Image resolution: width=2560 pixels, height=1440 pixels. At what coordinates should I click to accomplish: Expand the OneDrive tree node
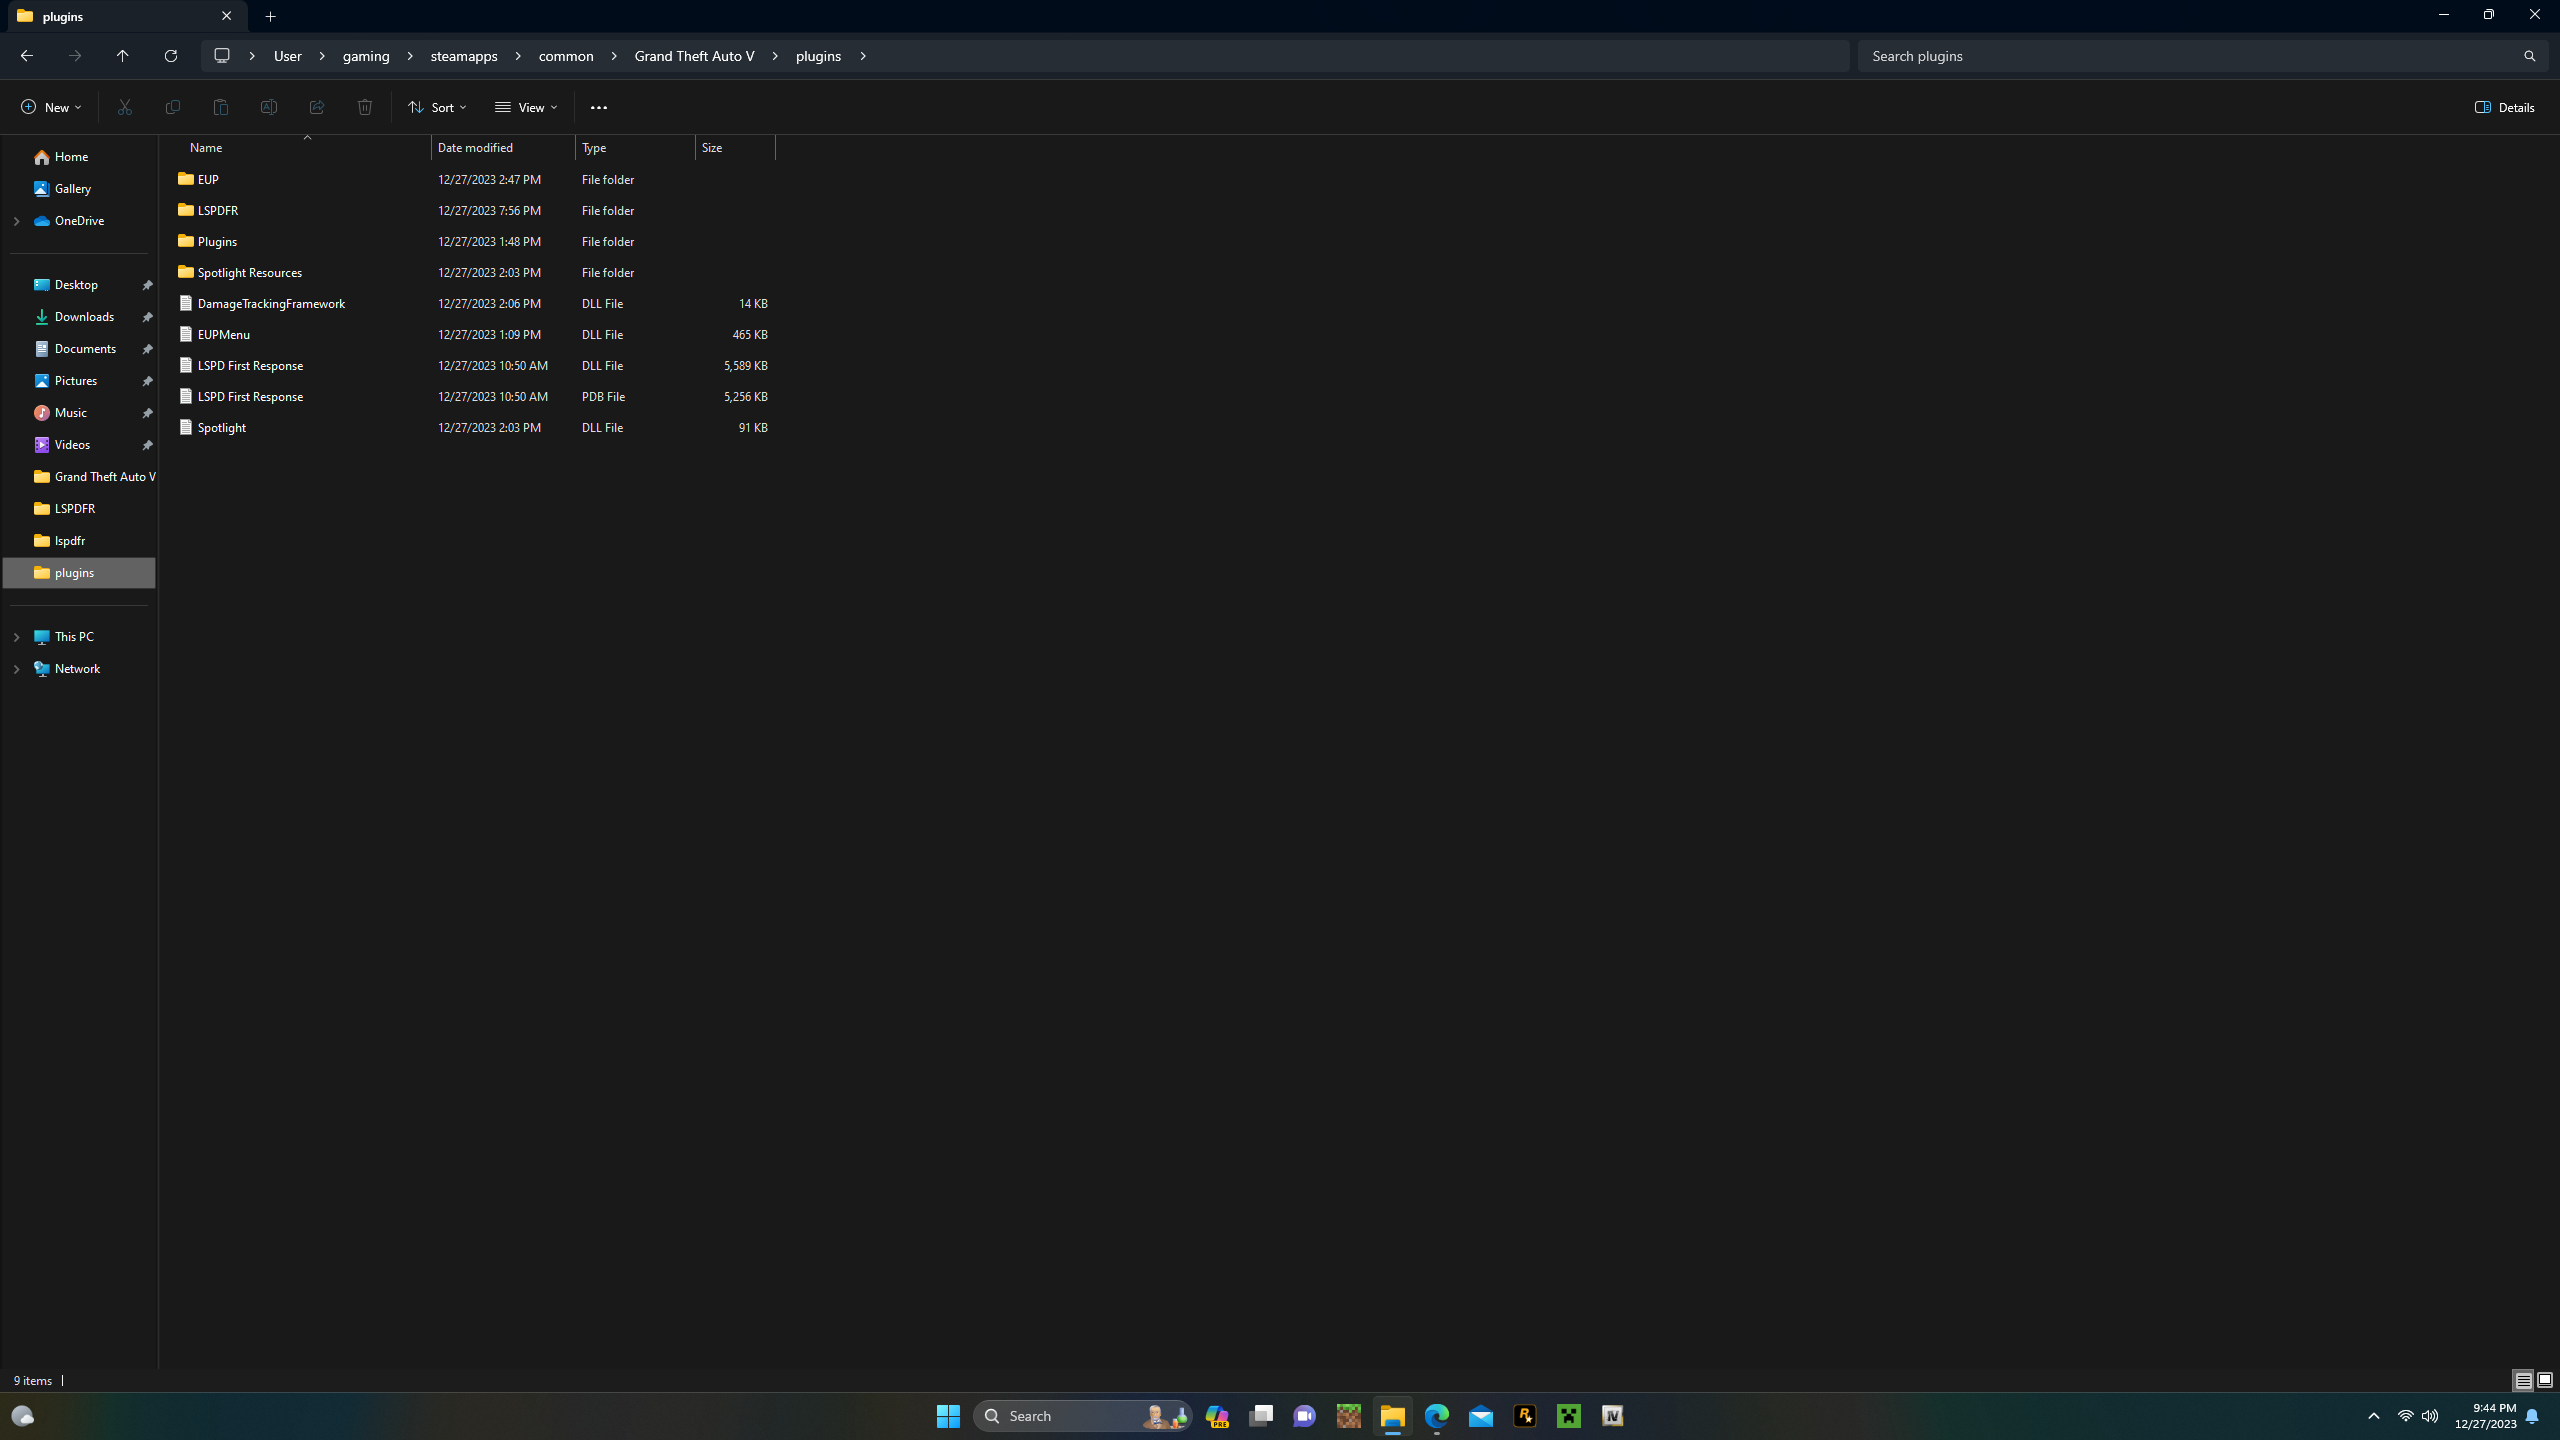pyautogui.click(x=16, y=221)
